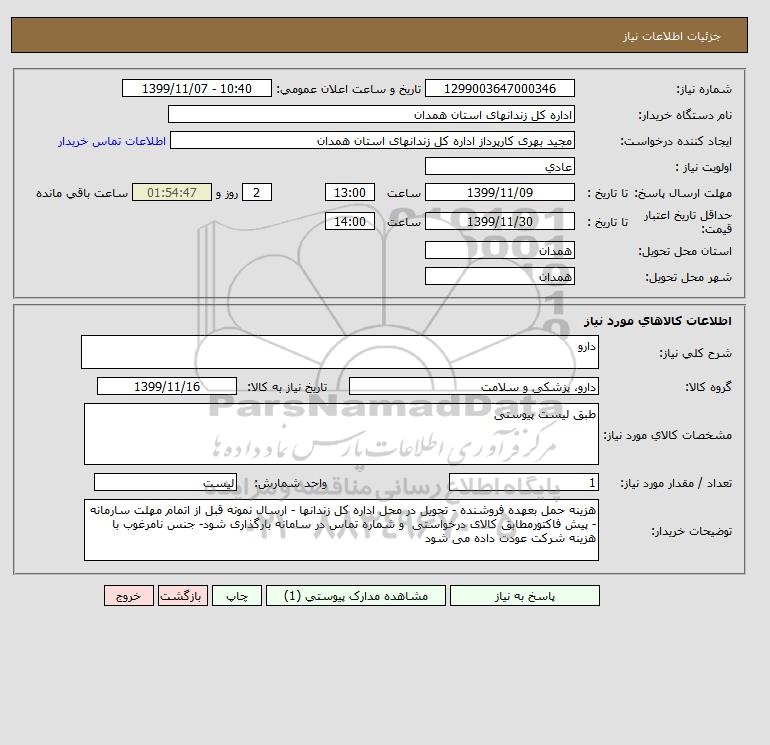Click label 'استان محل تحویل:'
The width and height of the screenshot is (770, 745).
[x=685, y=251]
